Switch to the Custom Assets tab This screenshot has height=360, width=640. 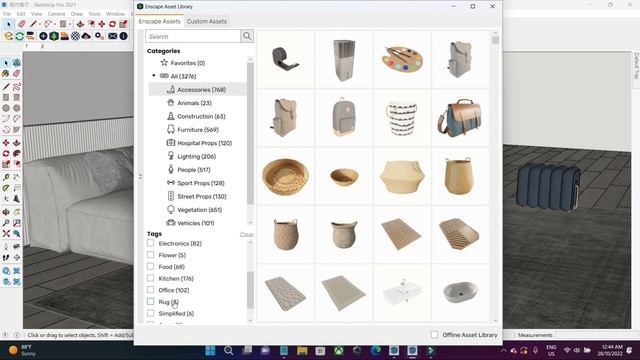pyautogui.click(x=207, y=21)
